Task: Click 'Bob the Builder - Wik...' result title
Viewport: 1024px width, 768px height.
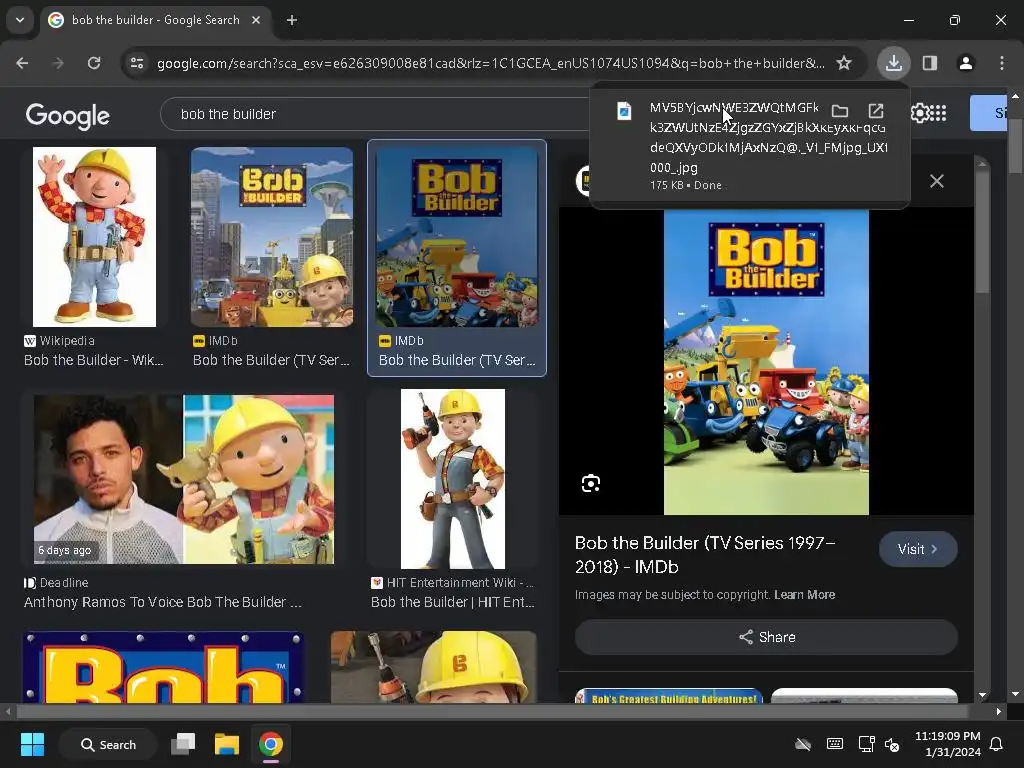Action: click(x=93, y=360)
